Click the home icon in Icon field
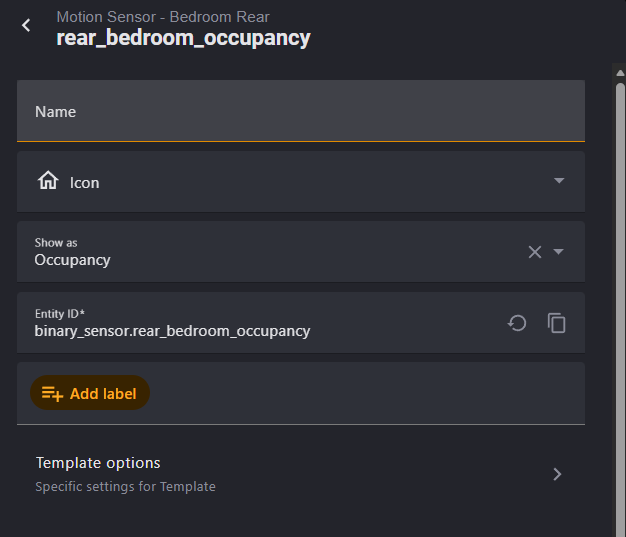 click(x=47, y=181)
